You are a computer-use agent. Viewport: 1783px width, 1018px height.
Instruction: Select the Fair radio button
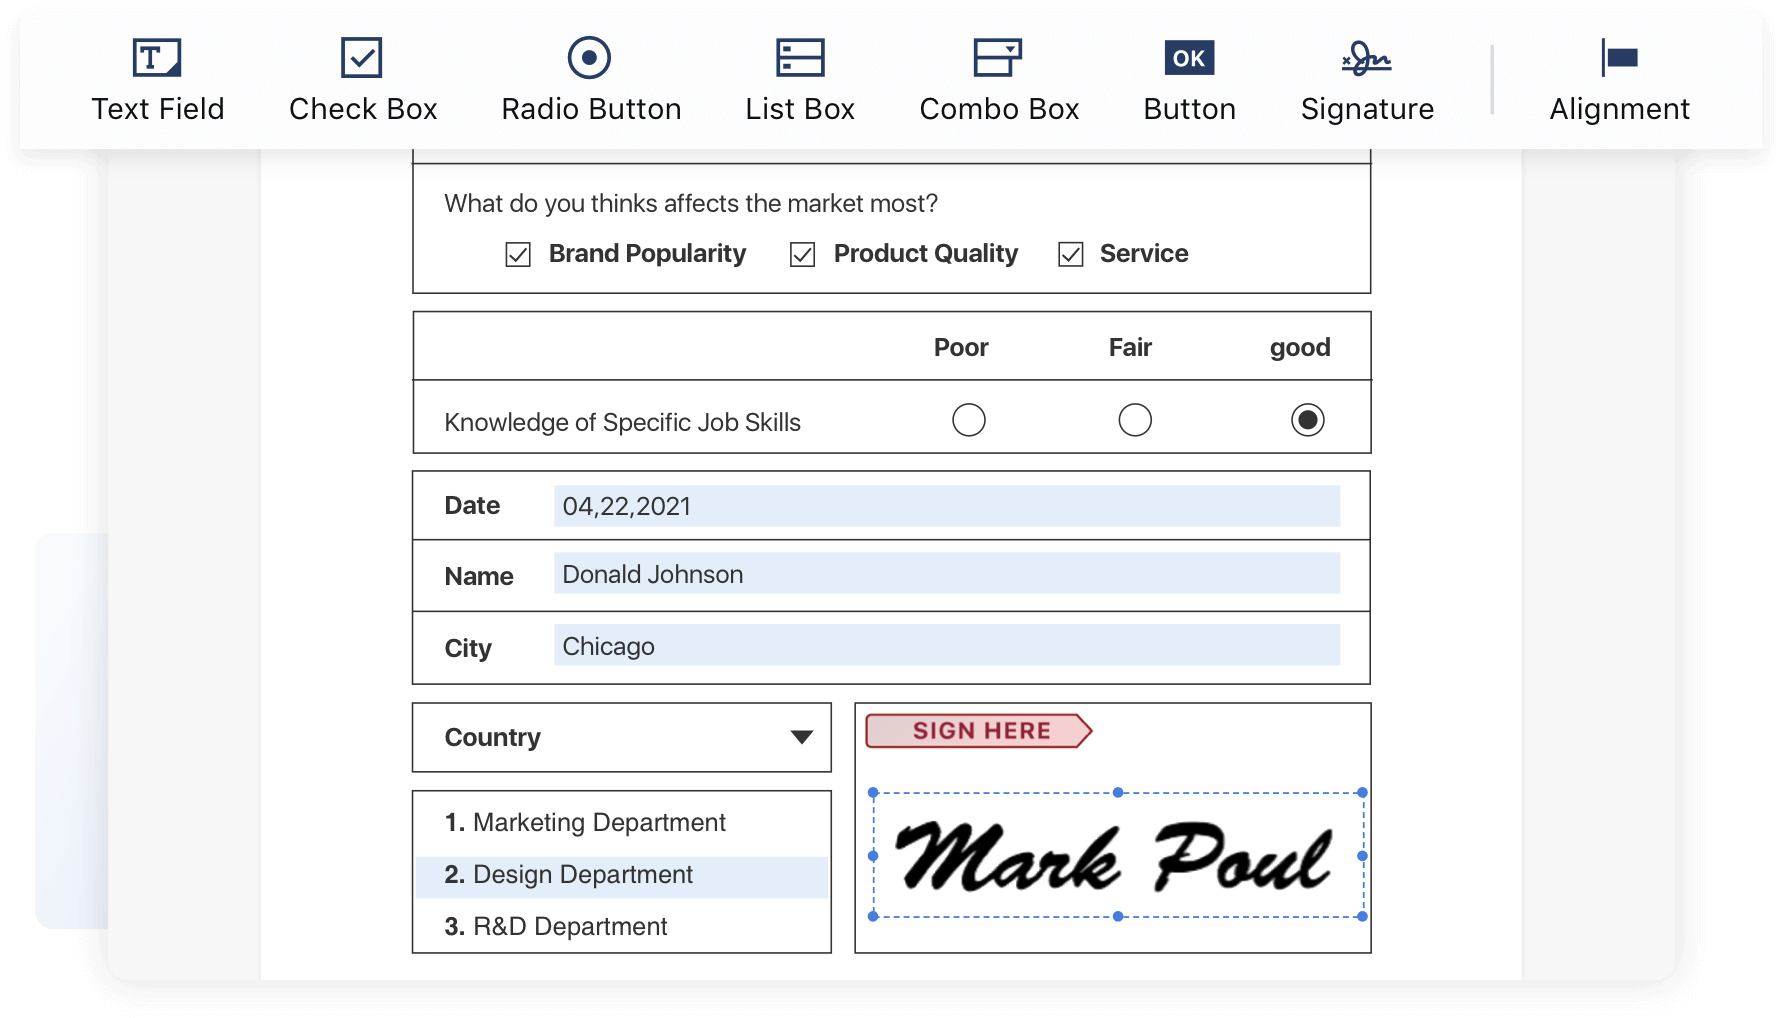pyautogui.click(x=1134, y=420)
